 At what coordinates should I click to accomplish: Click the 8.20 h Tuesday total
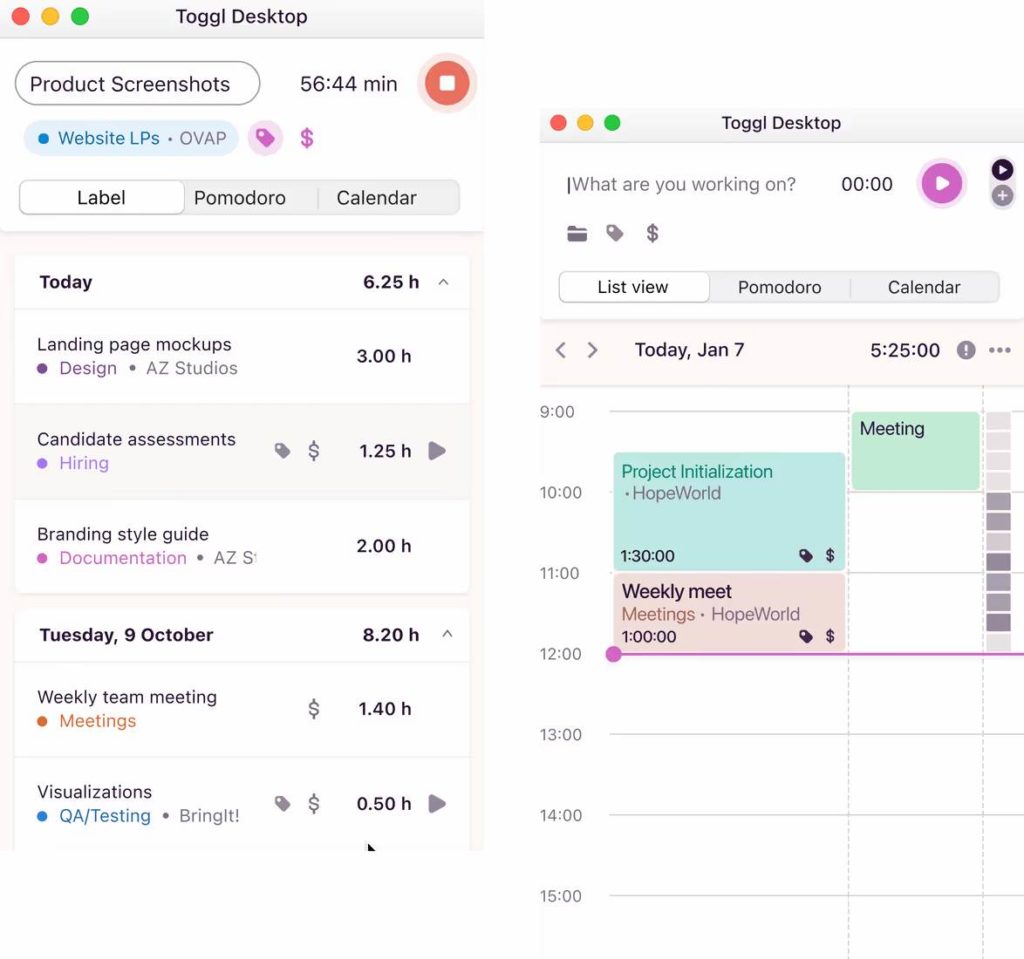click(391, 635)
